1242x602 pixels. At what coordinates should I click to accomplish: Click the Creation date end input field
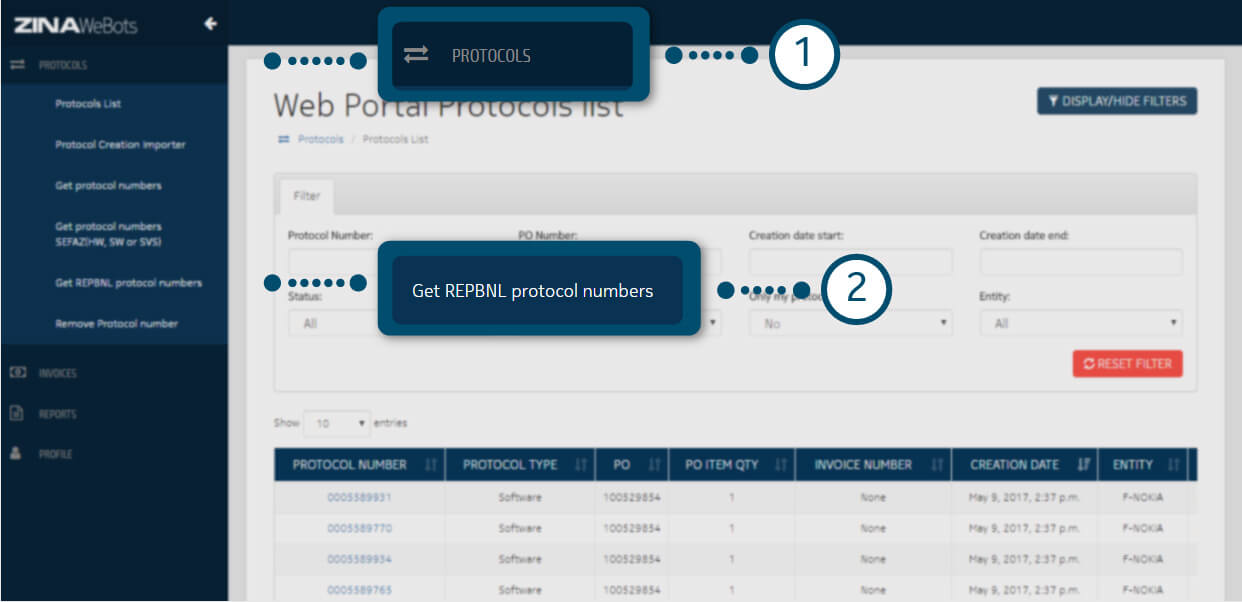click(x=1080, y=262)
